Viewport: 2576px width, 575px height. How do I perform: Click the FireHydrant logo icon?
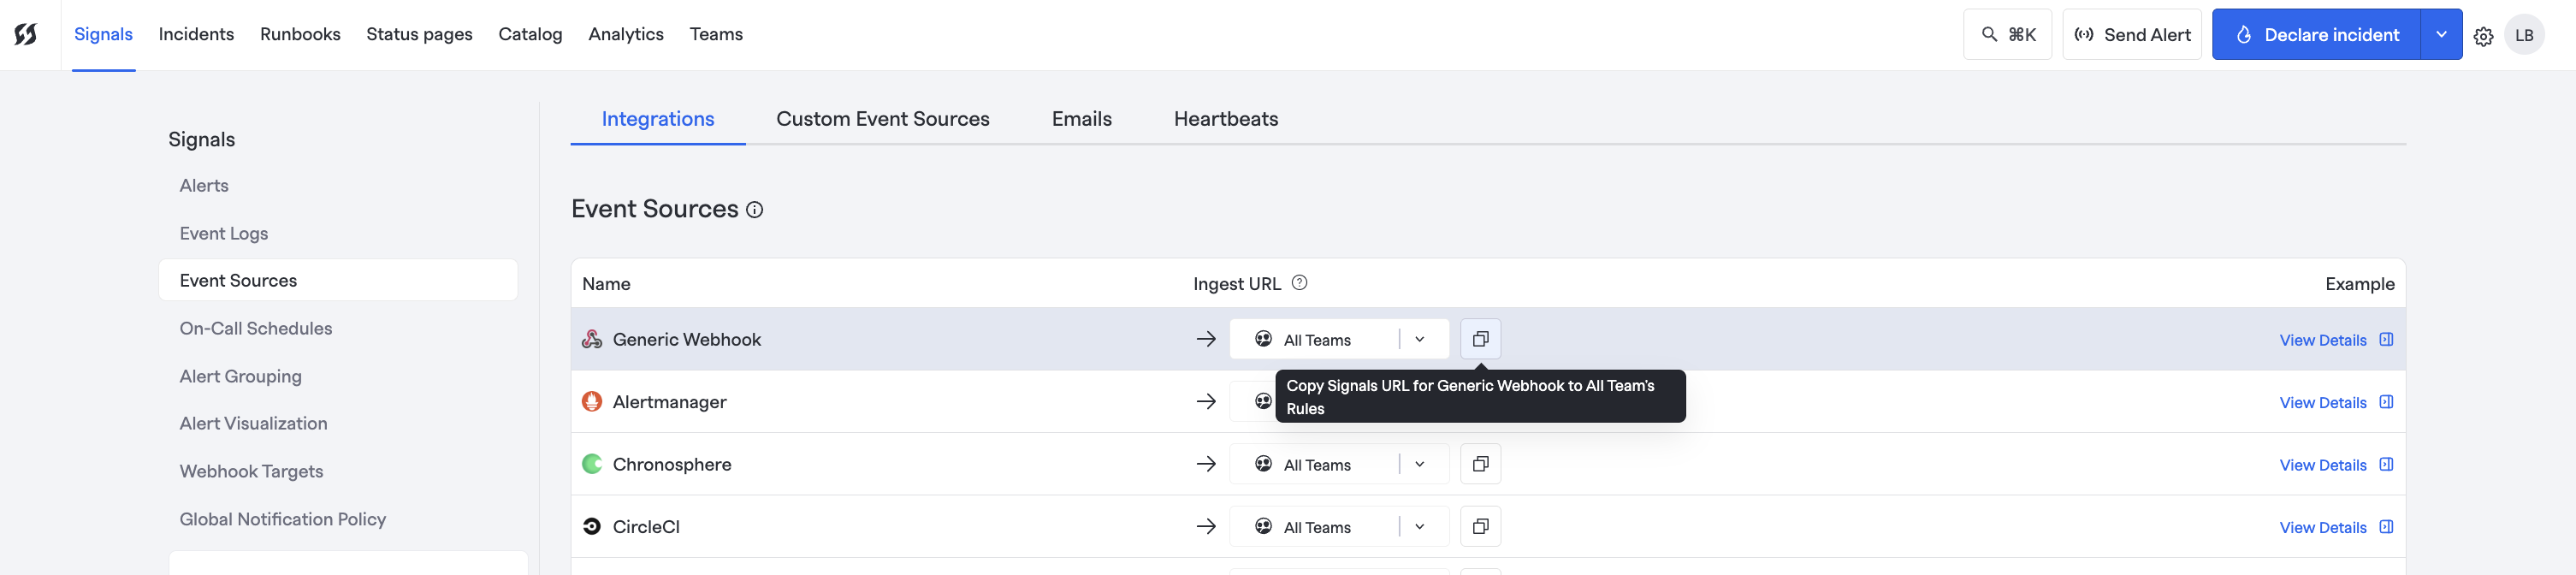tap(26, 35)
